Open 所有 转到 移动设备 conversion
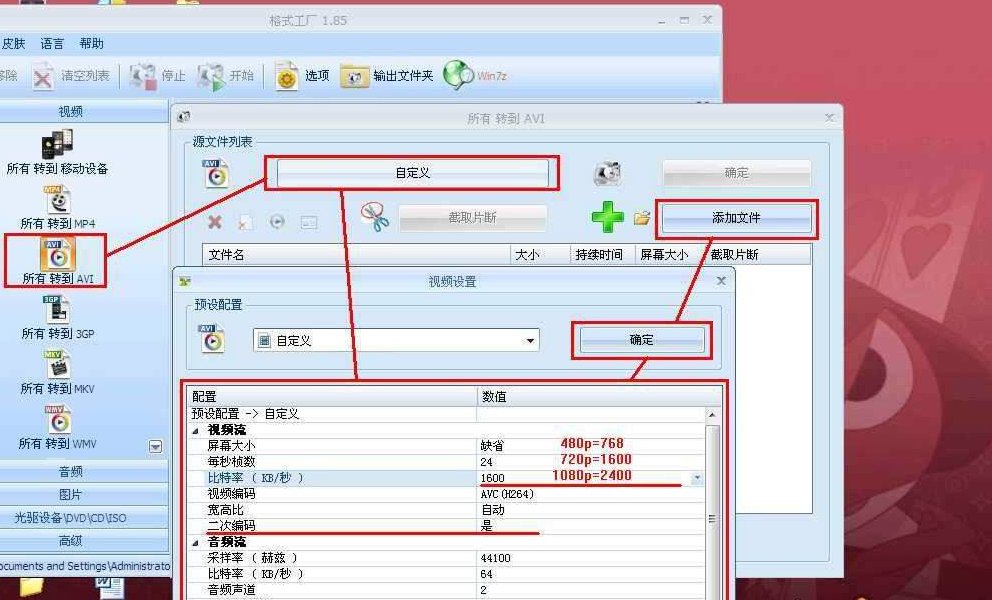The image size is (992, 600). point(56,146)
